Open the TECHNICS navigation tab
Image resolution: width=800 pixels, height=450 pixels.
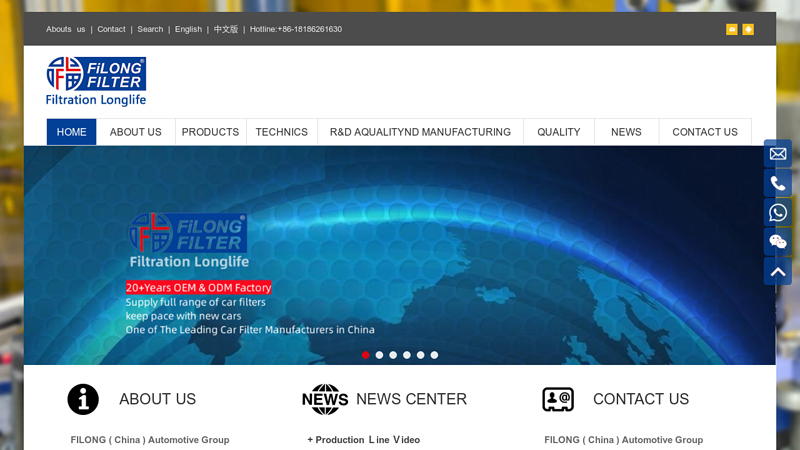click(282, 132)
